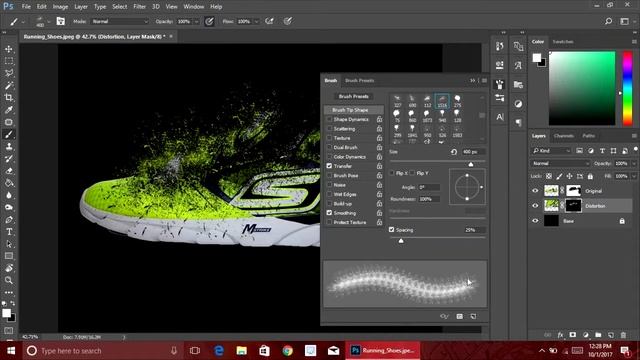This screenshot has width=640, height=360.
Task: Open the layer Opacity dropdown arrow
Action: [x=634, y=163]
